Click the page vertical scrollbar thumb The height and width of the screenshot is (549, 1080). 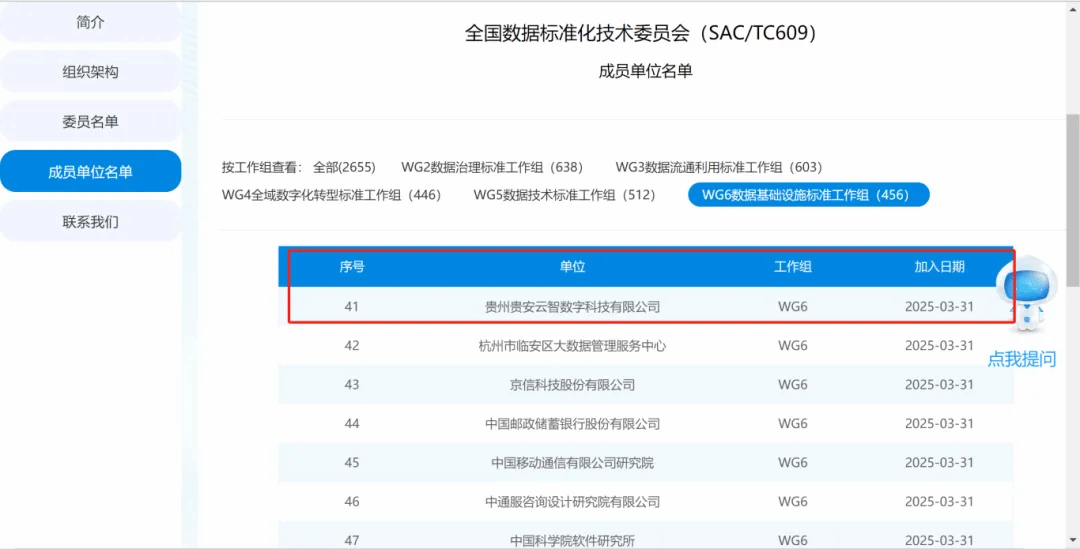[x=1072, y=200]
